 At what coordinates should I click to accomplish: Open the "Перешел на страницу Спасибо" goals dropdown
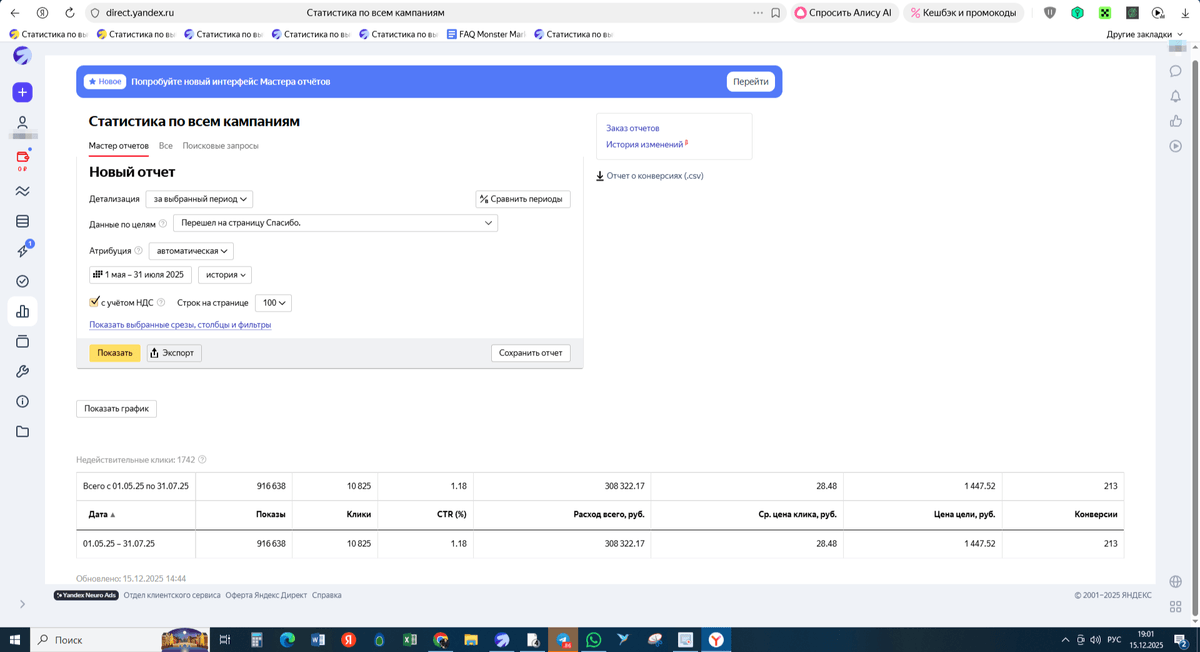tap(335, 223)
